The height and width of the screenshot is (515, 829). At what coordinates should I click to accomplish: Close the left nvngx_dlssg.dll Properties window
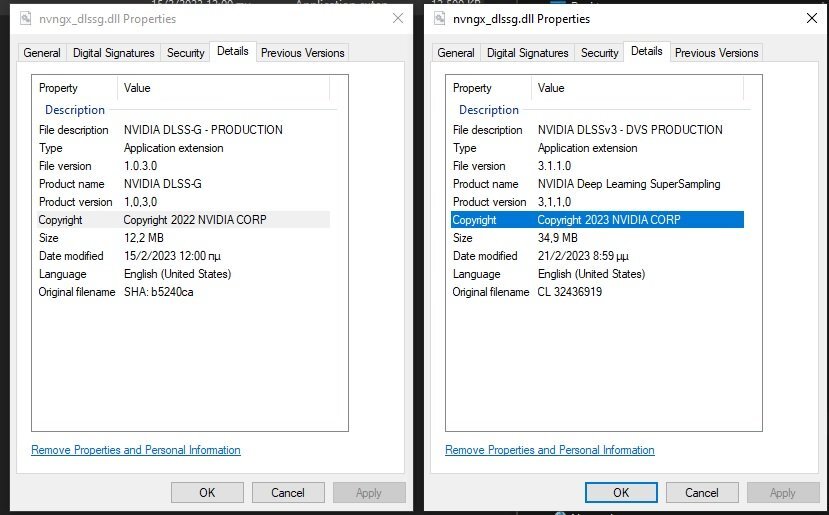[x=398, y=19]
